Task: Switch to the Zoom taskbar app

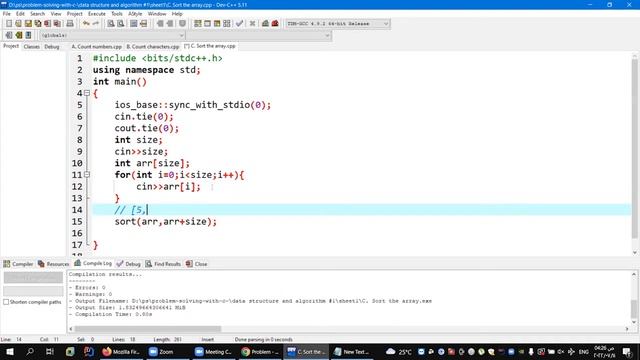Action: 162,351
